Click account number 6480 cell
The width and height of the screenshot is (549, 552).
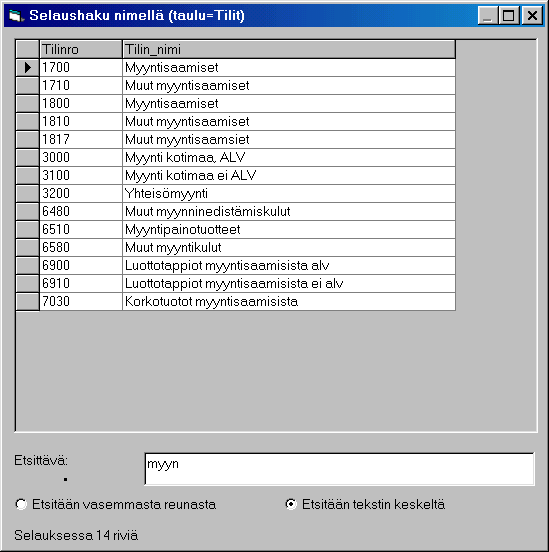click(x=81, y=211)
